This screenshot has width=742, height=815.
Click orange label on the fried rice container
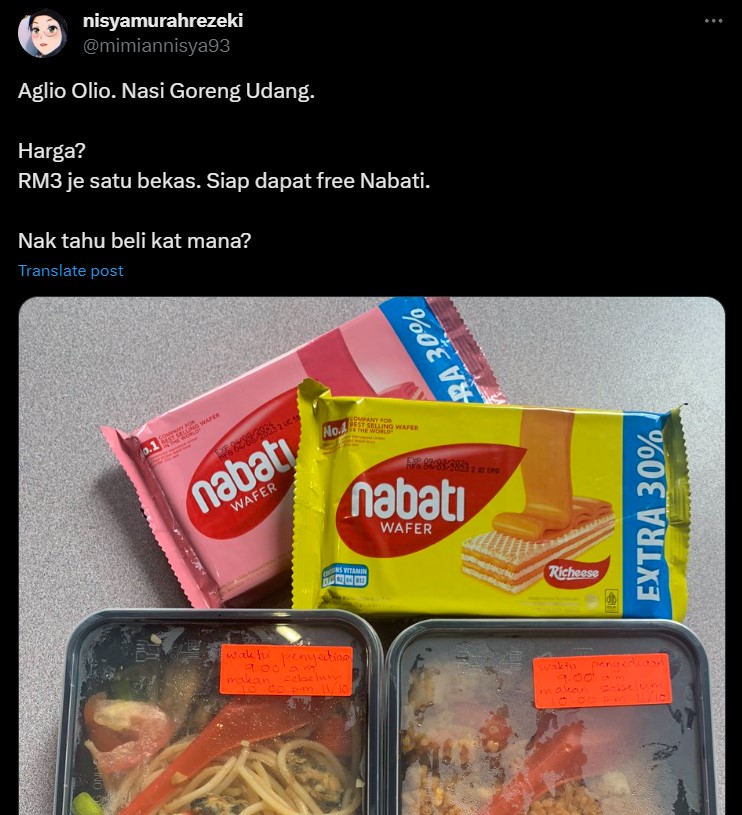(602, 681)
